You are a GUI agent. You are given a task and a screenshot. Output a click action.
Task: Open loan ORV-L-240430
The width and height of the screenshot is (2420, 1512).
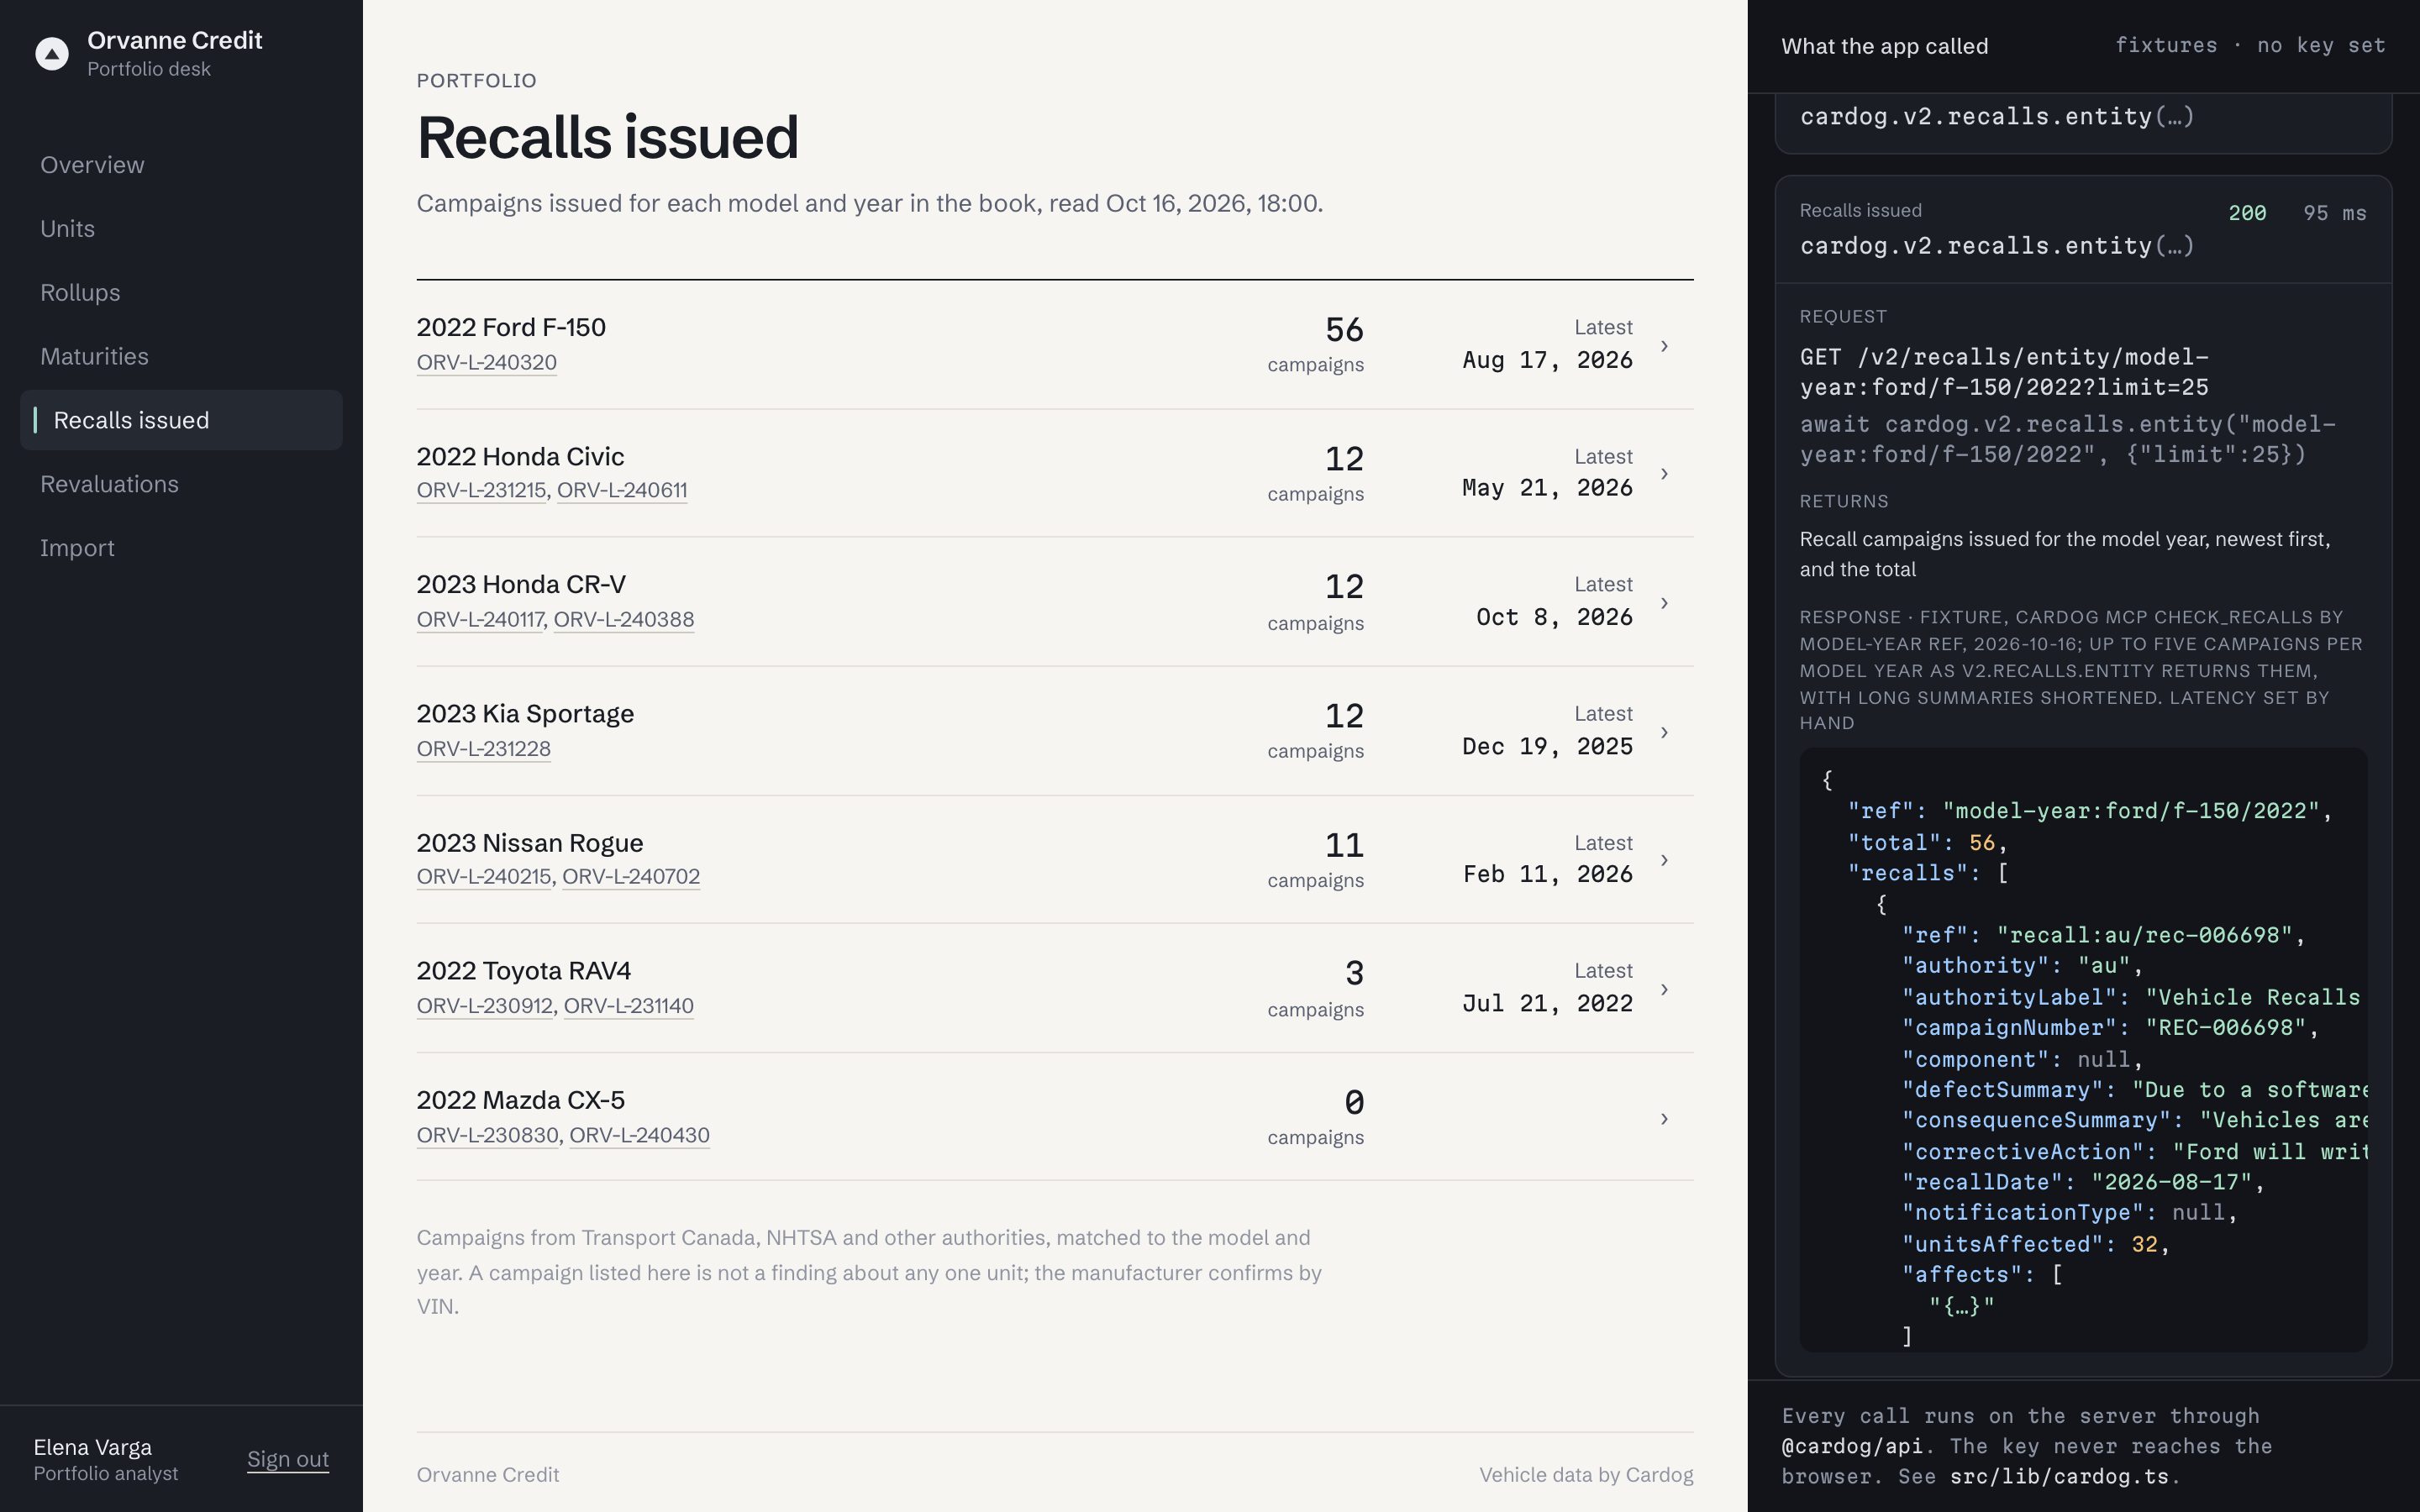point(640,1135)
